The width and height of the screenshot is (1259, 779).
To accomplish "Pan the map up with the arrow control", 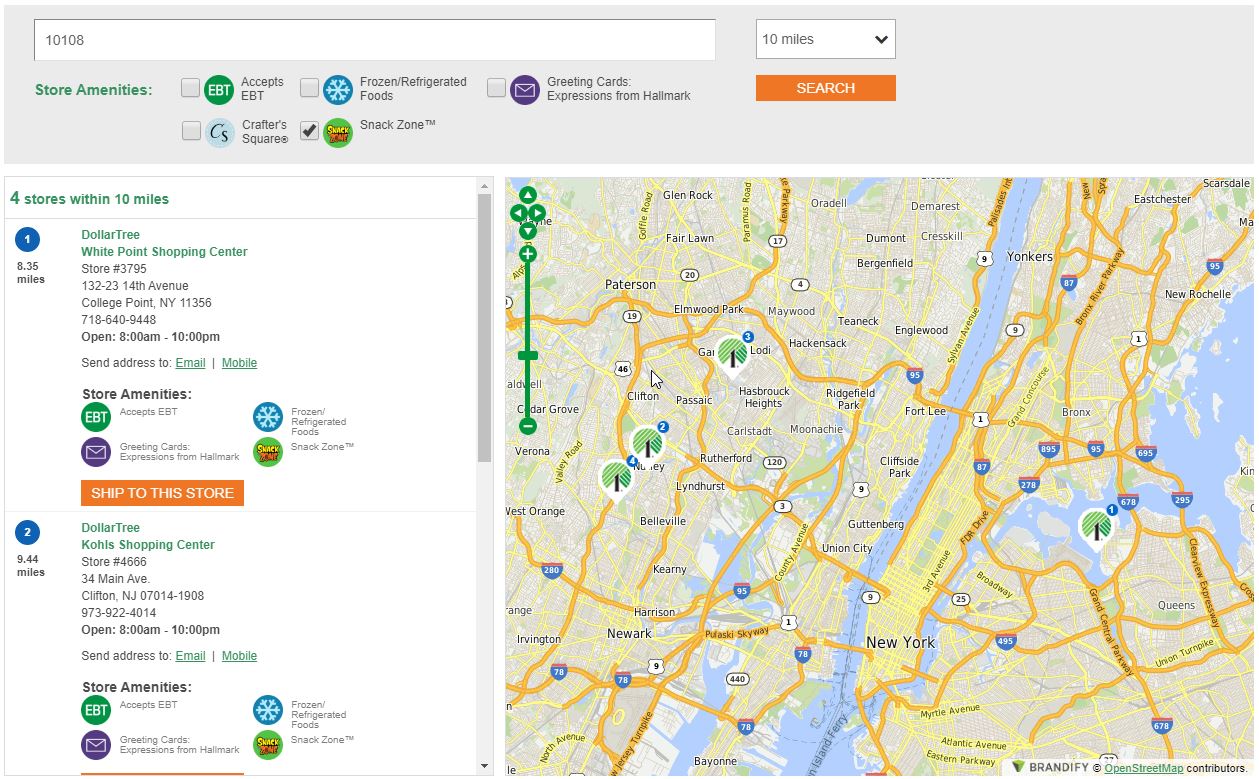I will (x=528, y=195).
